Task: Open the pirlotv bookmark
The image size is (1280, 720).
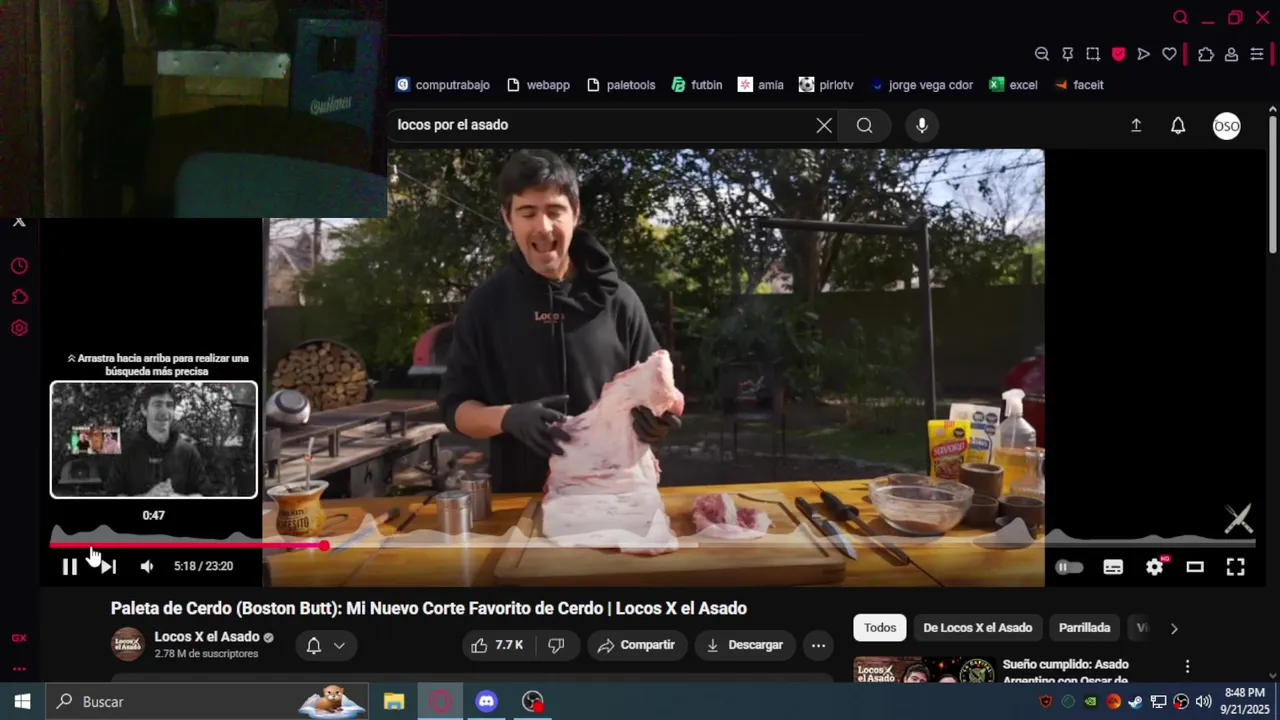Action: point(827,85)
